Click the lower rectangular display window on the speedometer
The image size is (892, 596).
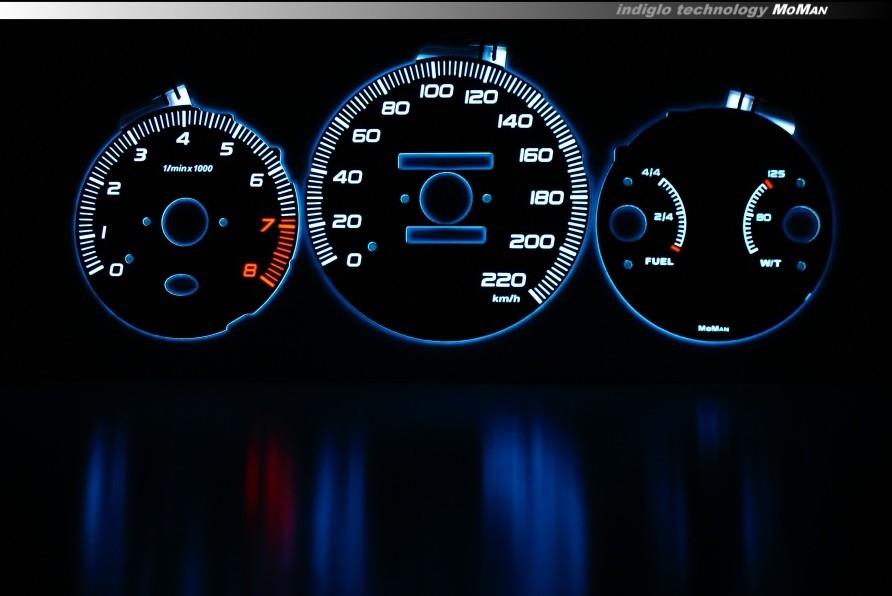tap(445, 235)
